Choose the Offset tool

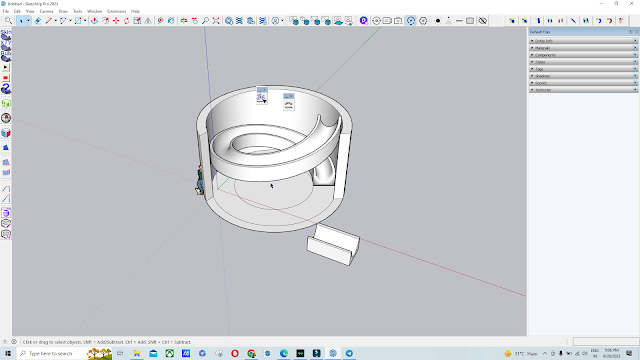coord(105,20)
